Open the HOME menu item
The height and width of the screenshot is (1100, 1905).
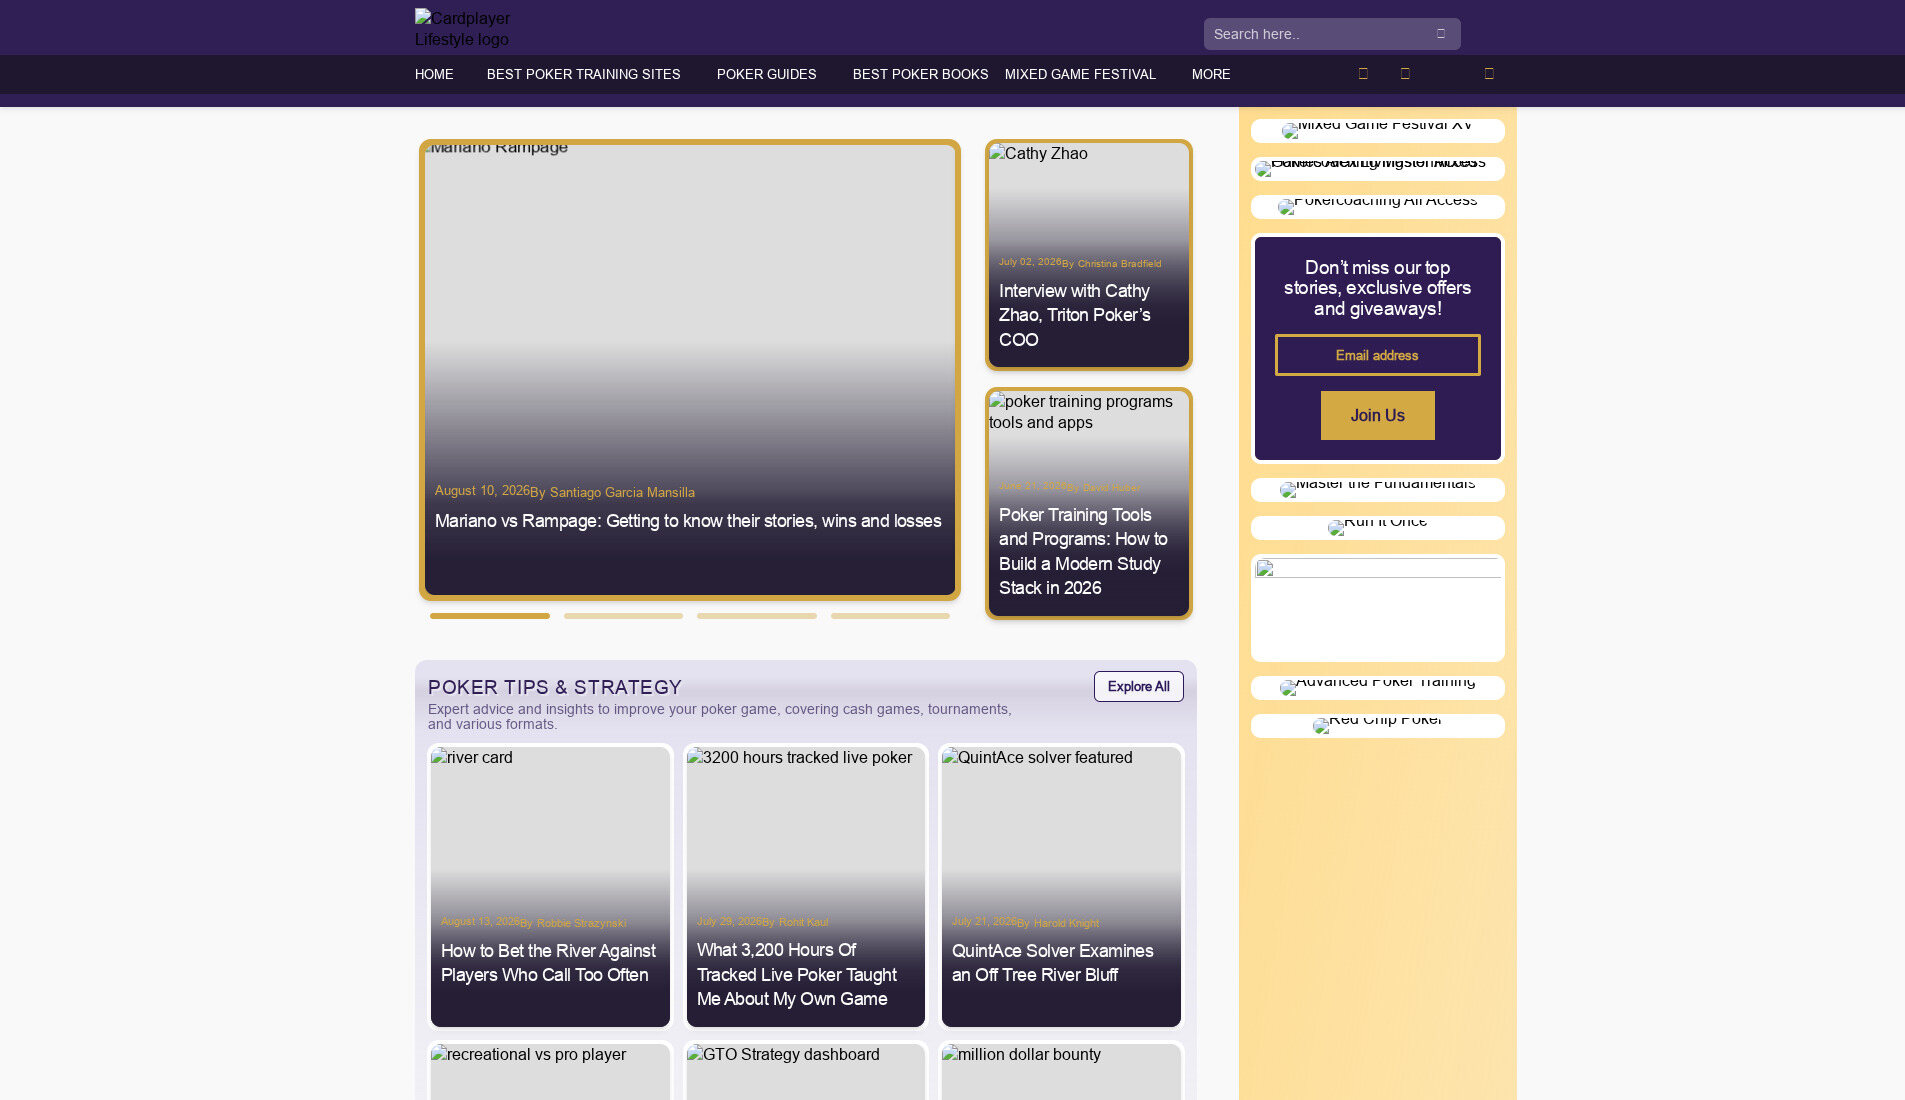(x=434, y=75)
